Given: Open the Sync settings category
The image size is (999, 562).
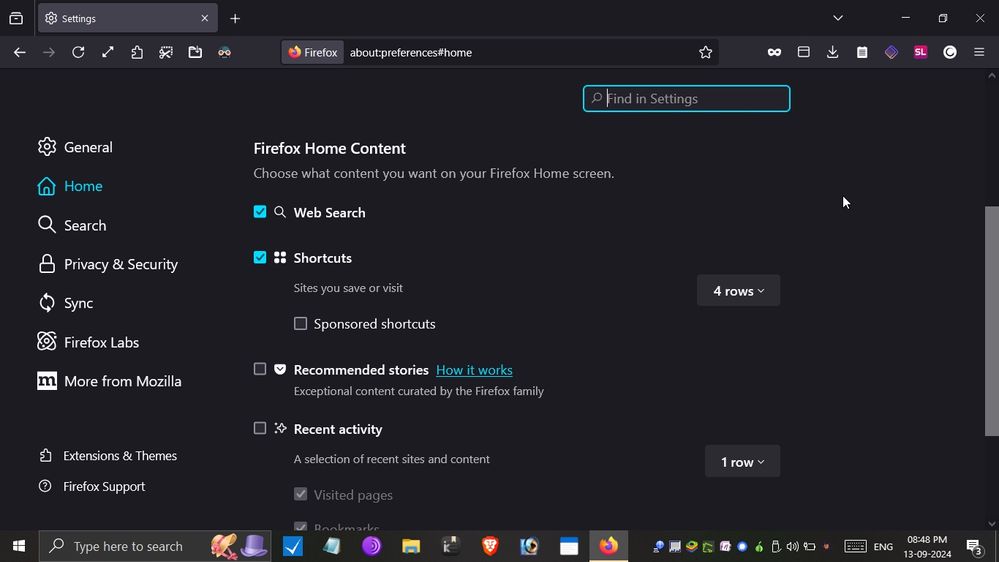Looking at the screenshot, I should click(x=66, y=303).
